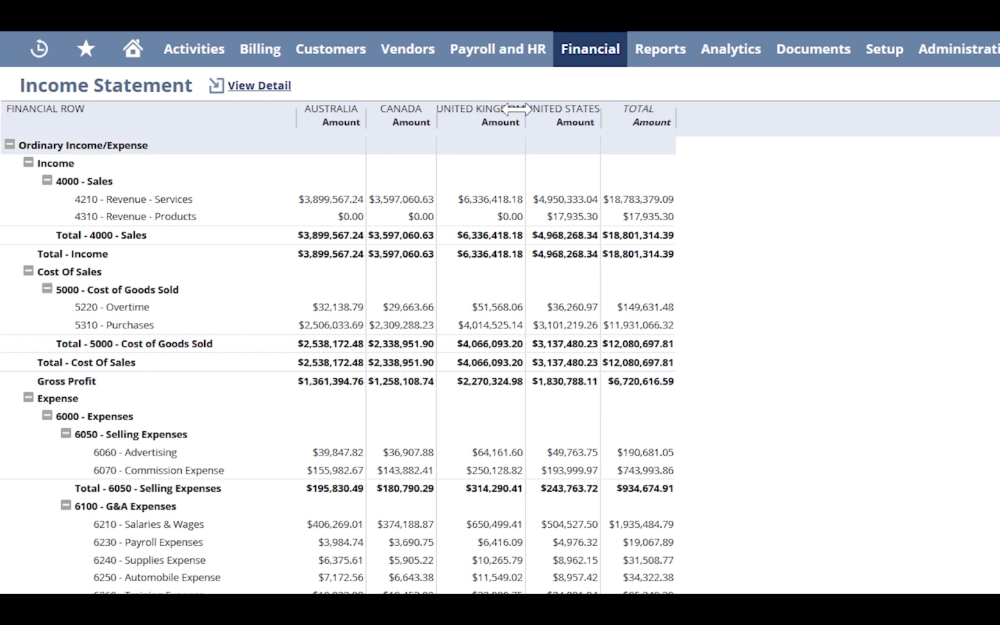Viewport: 1000px width, 625px height.
Task: Click the Gross Profit total value
Action: click(x=638, y=381)
